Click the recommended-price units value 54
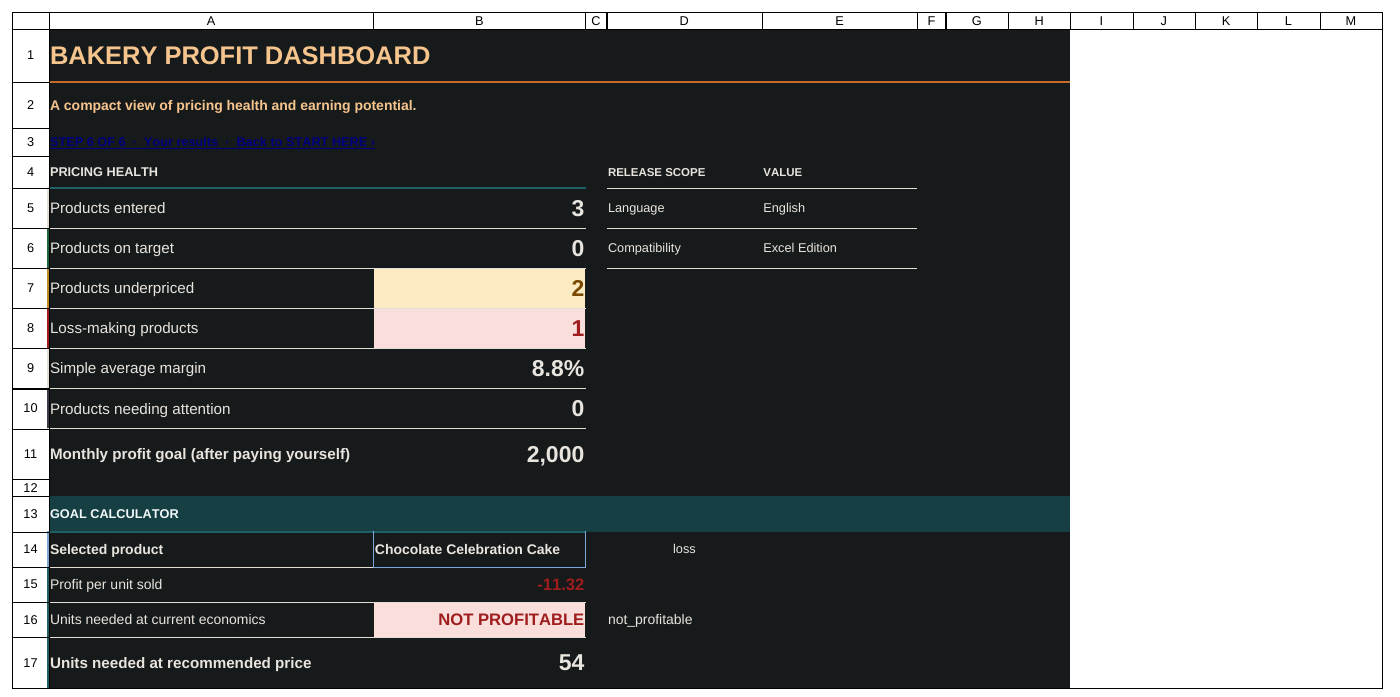Screen dimensions: 1400x697 (x=479, y=663)
